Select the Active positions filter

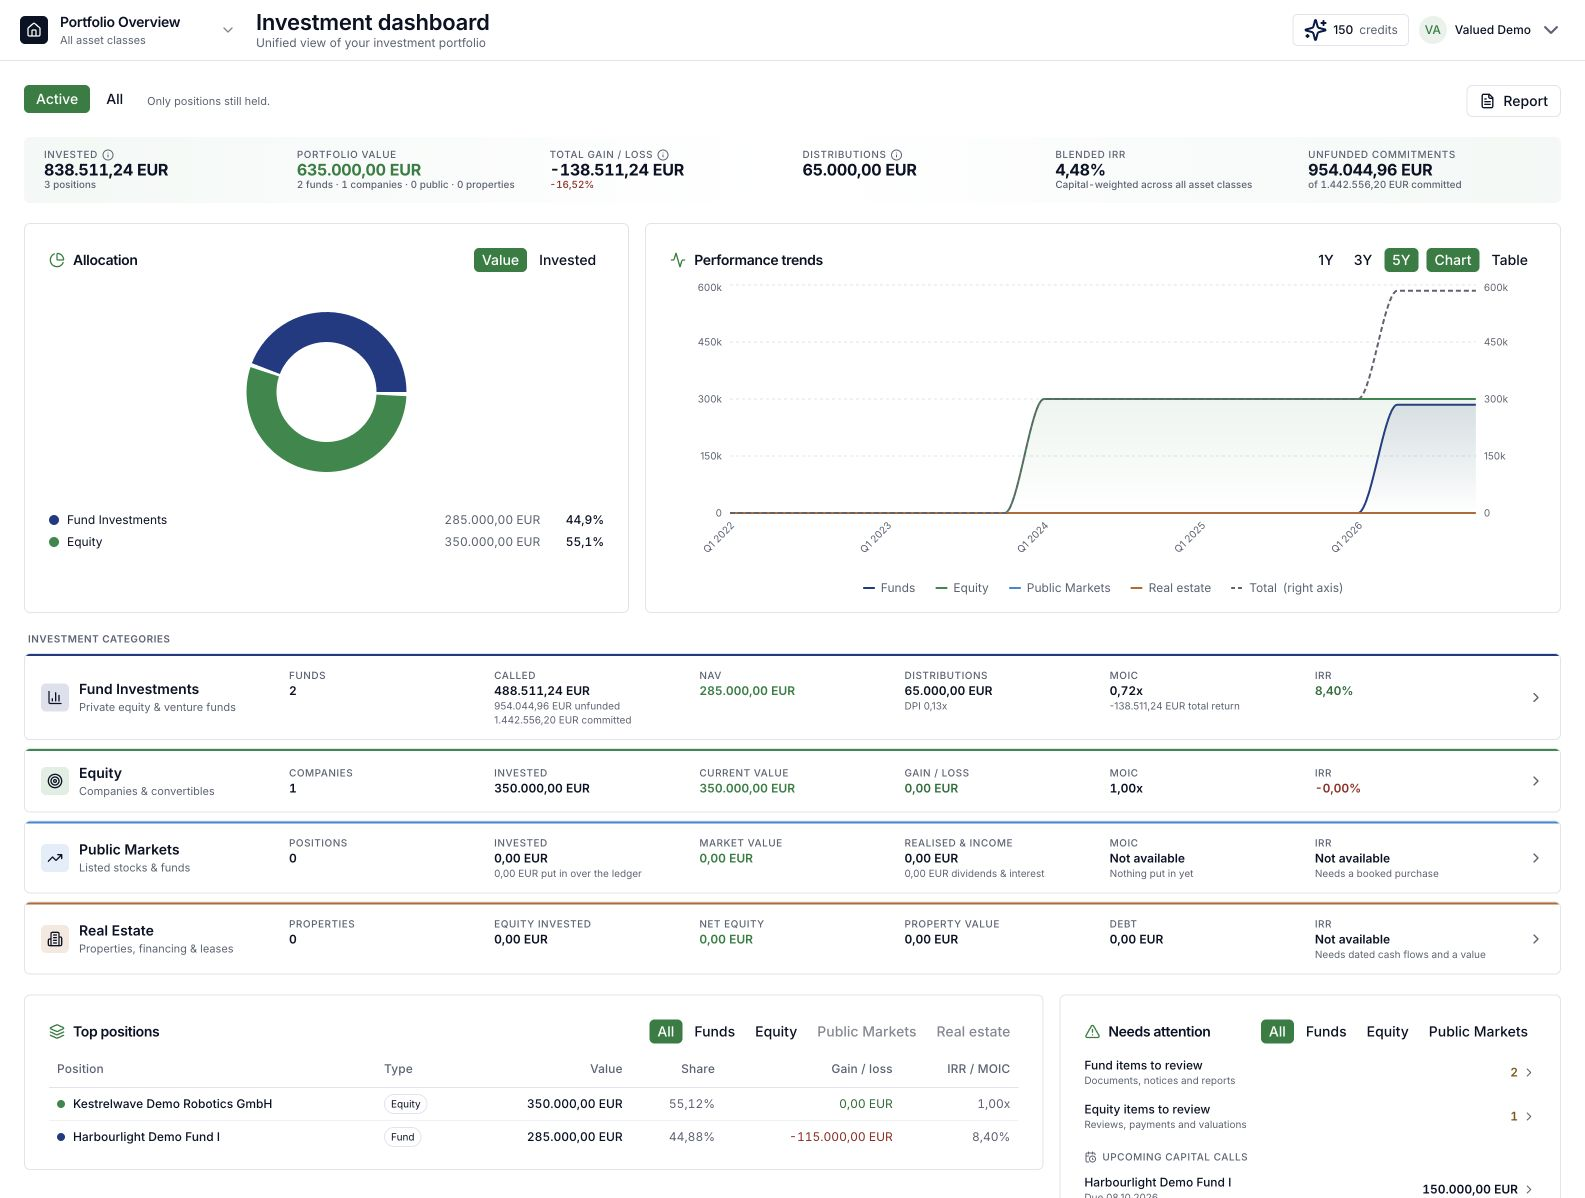pos(57,99)
